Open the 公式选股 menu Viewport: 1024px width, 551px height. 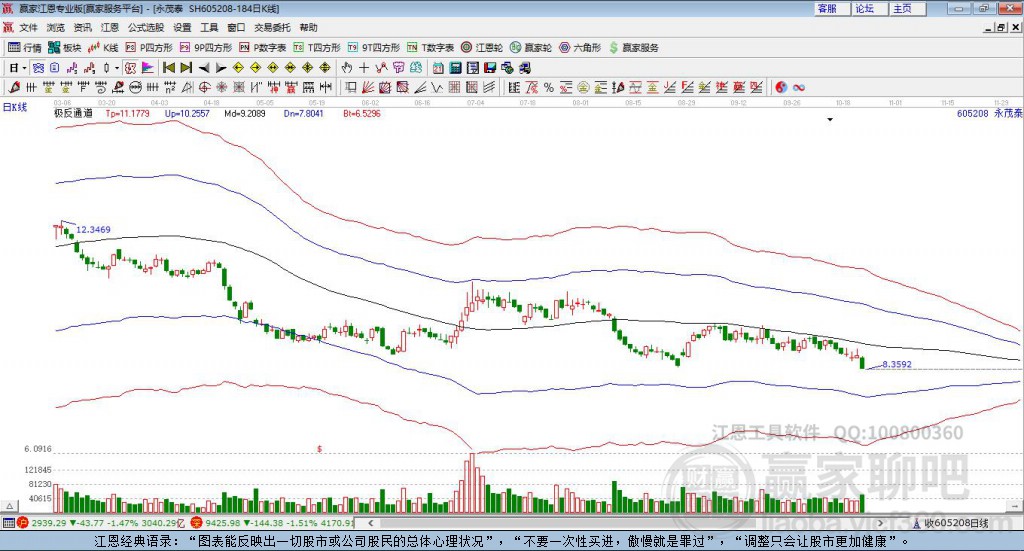[146, 27]
